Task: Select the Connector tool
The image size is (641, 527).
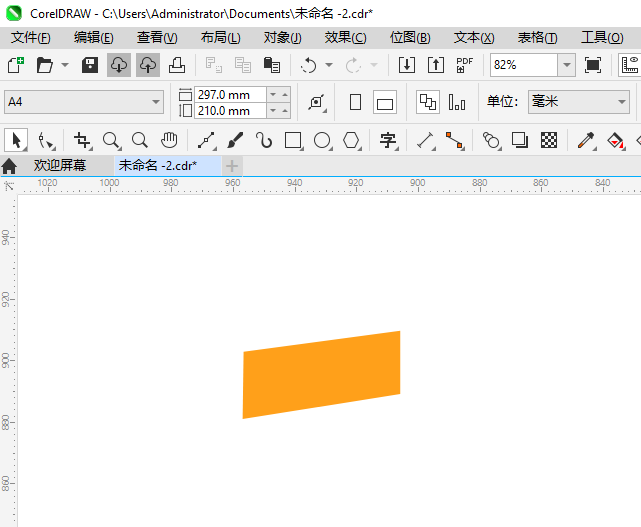Action: tap(455, 140)
